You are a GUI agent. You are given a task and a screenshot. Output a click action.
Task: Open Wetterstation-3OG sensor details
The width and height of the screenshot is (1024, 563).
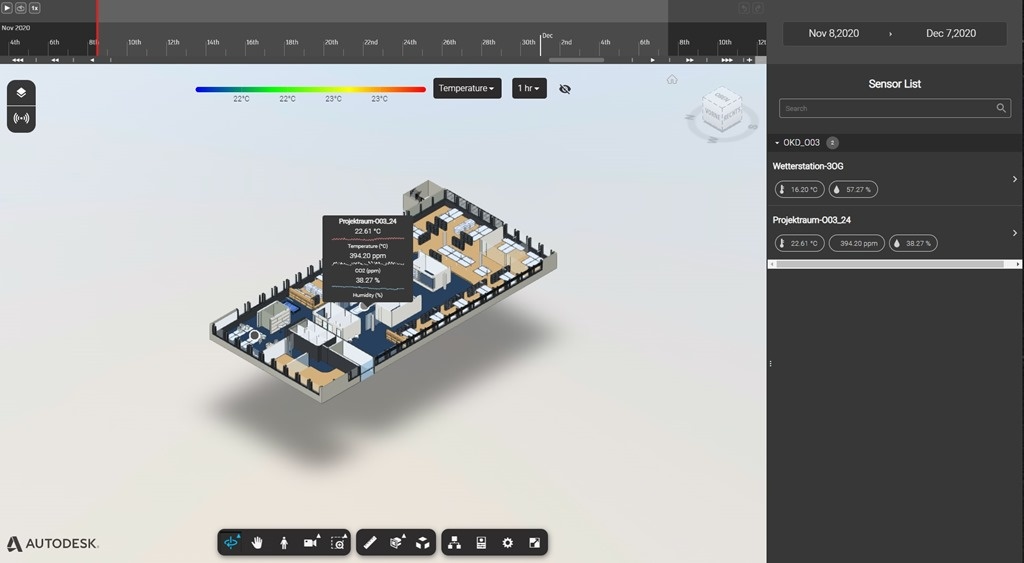click(1014, 179)
